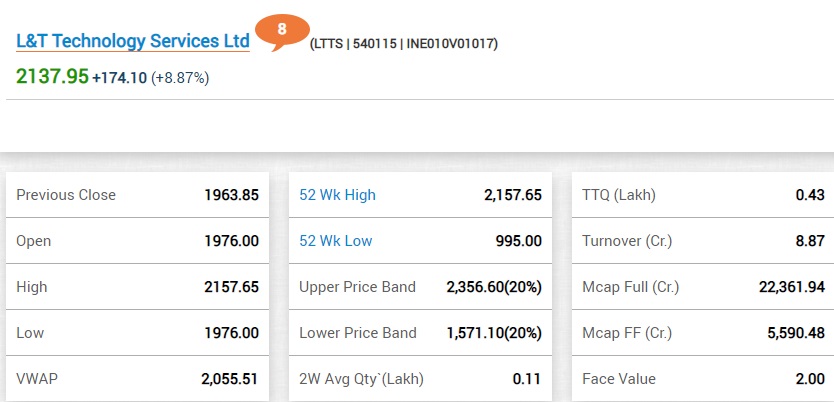Screen dimensions: 834x402
Task: Click the percentage change (+8.87%)
Action: tap(180, 78)
